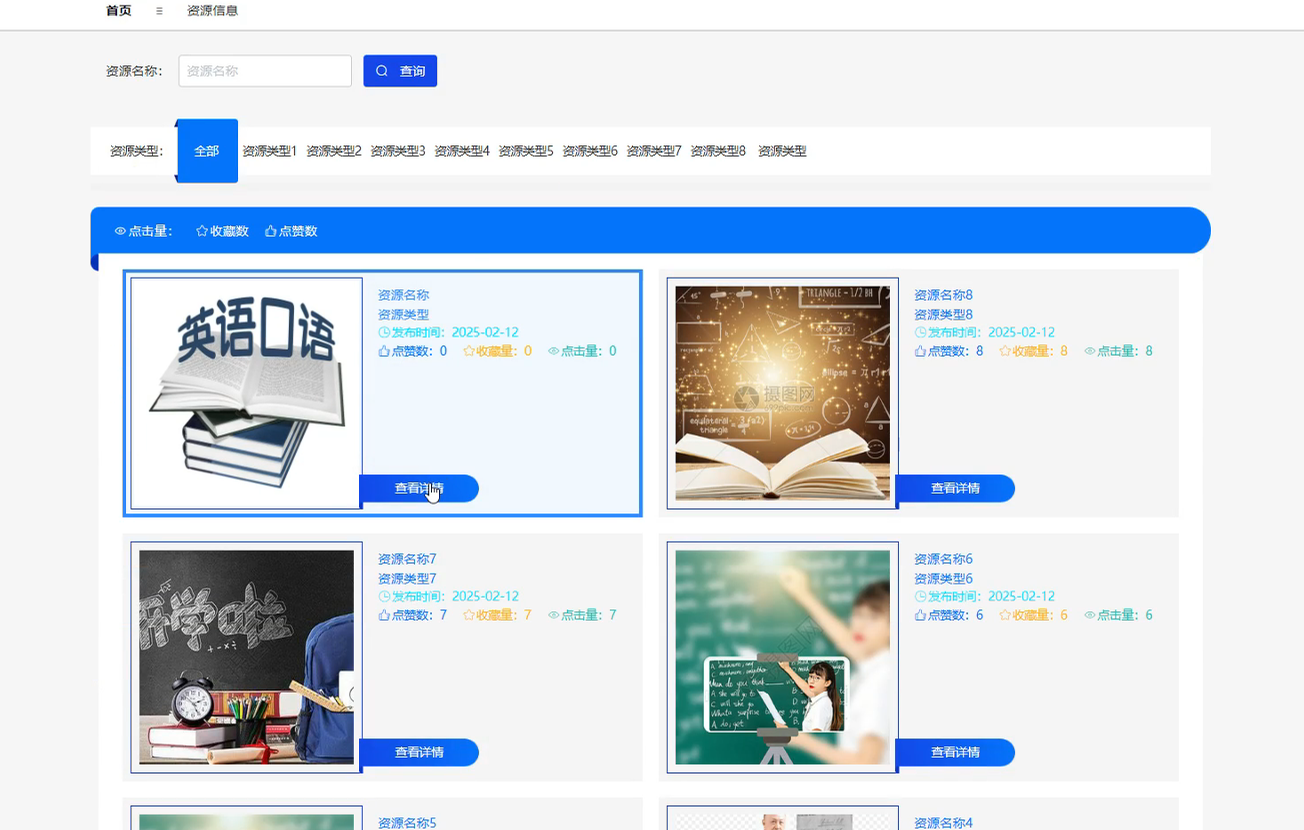1304x830 pixels.
Task: Open 查看详情 for 资源名称8
Action: (x=955, y=488)
